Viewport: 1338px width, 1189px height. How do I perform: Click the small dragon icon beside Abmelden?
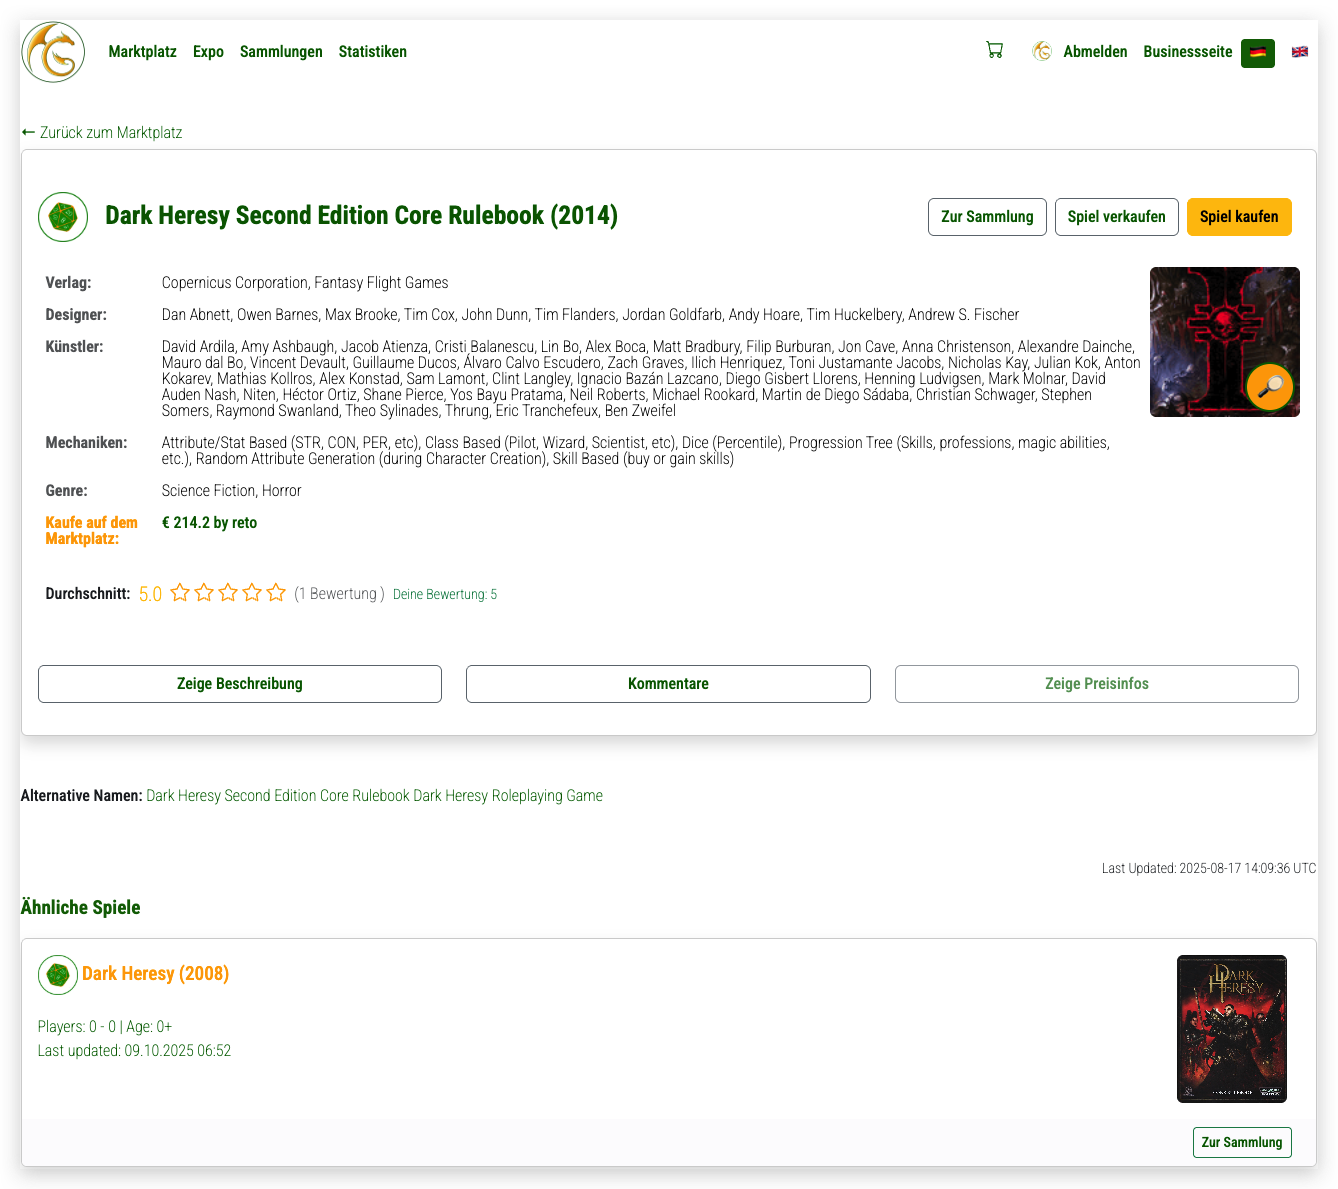coord(1042,52)
